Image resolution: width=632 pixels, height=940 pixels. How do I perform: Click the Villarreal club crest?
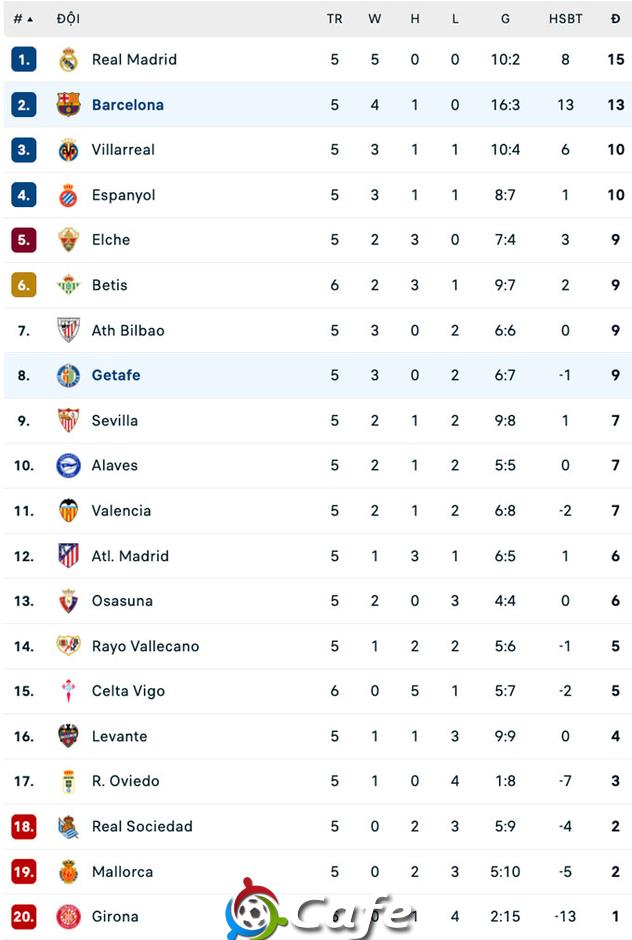click(68, 150)
